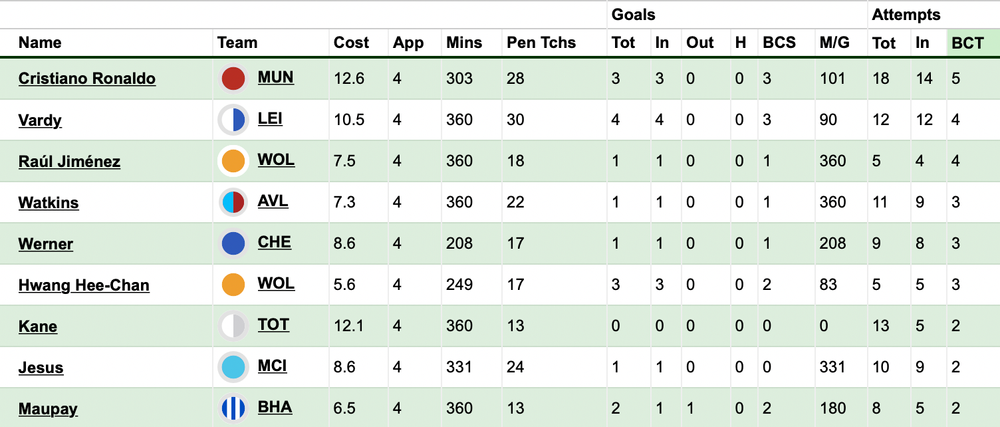1000x427 pixels.
Task: Click the Brighton striped team badge
Action: click(233, 408)
